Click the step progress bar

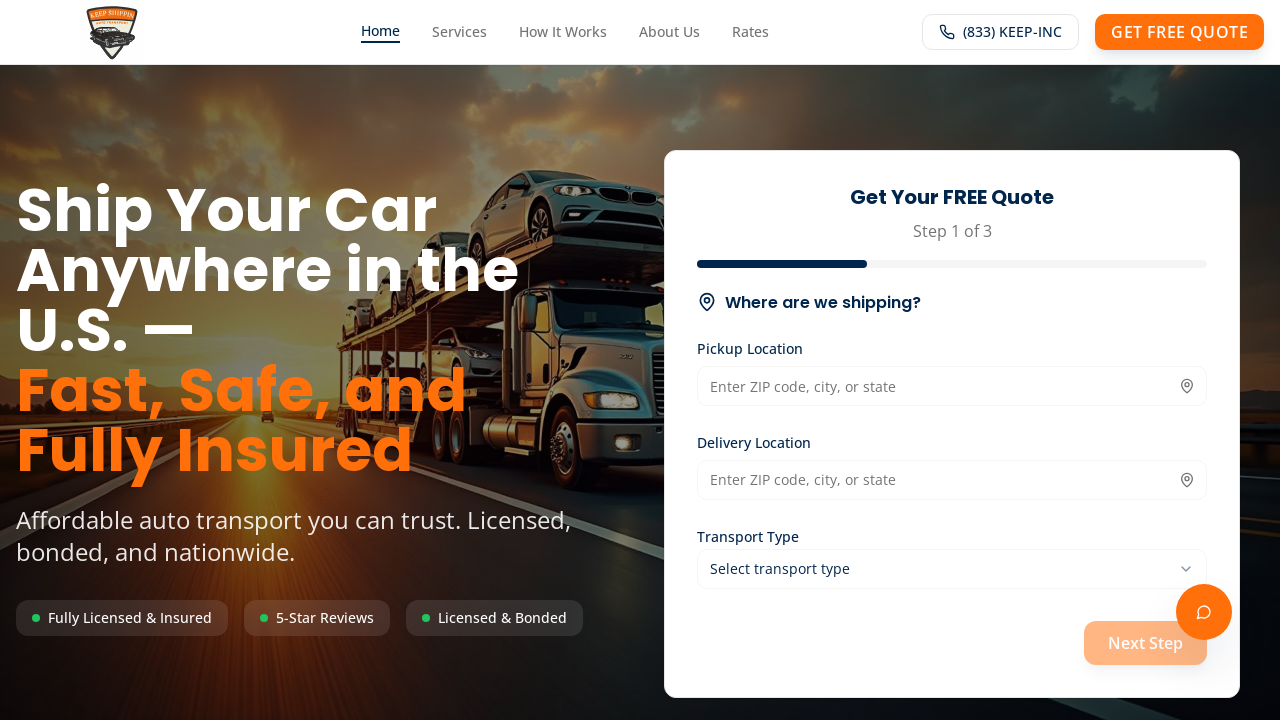click(x=952, y=264)
